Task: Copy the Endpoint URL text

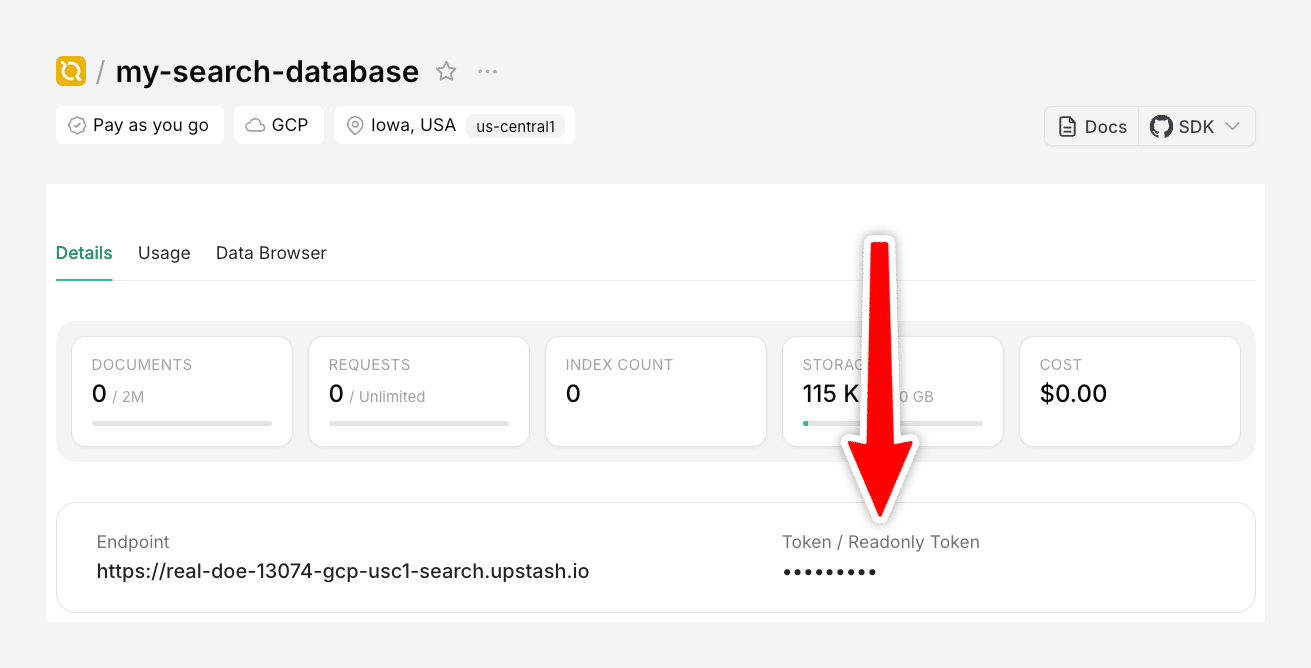Action: [x=343, y=572]
